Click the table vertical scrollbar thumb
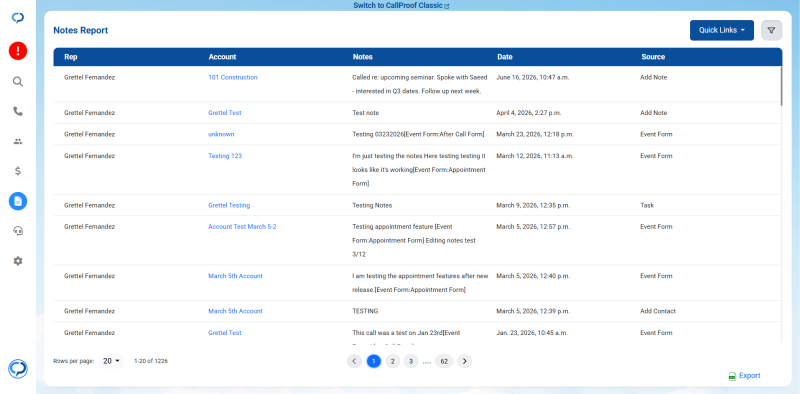This screenshot has height=394, width=800. click(781, 86)
